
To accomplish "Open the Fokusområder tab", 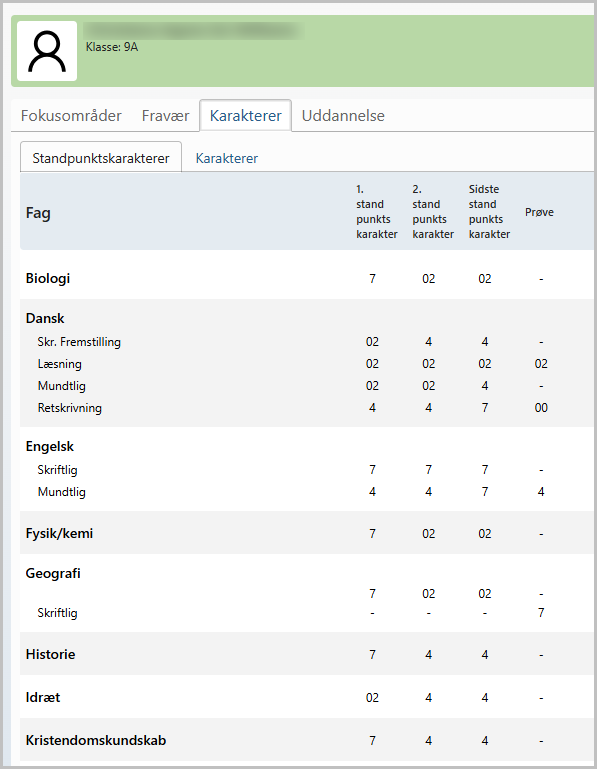I will coord(71,116).
